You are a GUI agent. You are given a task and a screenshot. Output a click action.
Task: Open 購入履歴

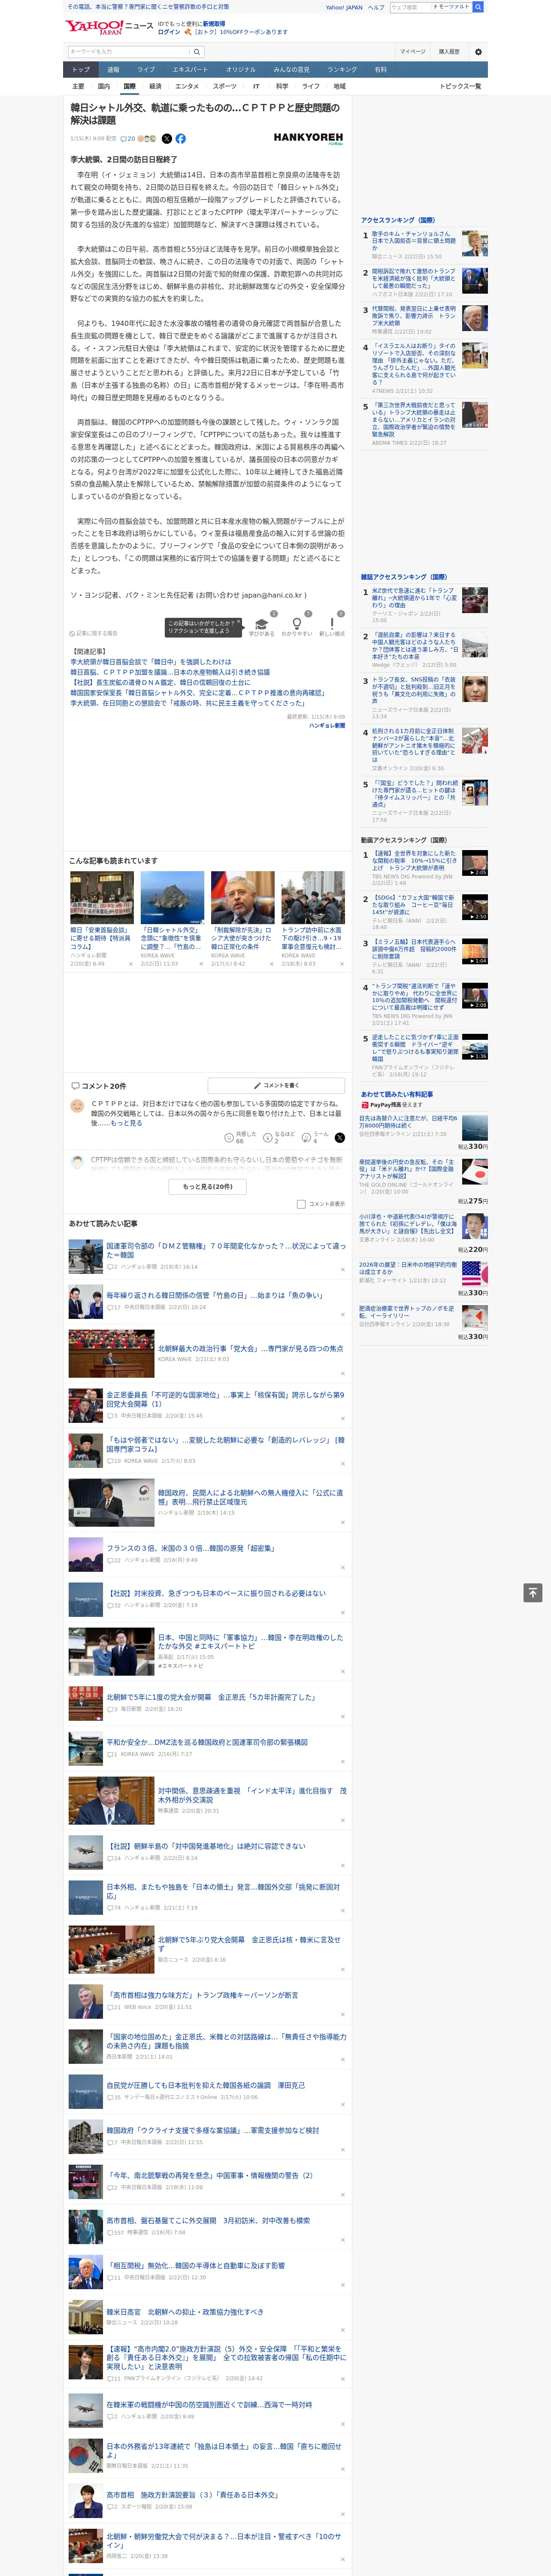[449, 52]
